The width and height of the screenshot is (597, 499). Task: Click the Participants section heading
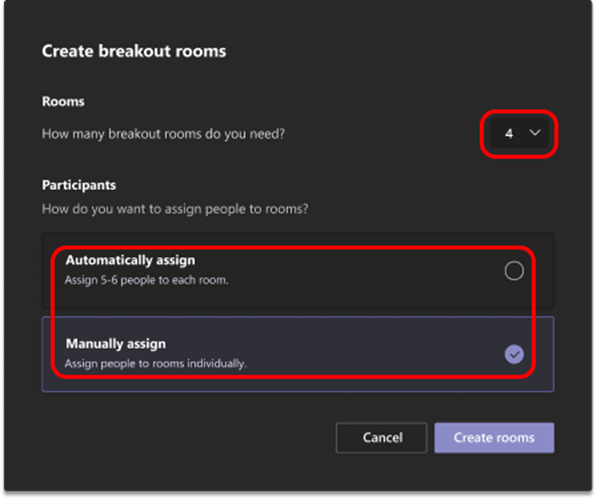coord(79,185)
